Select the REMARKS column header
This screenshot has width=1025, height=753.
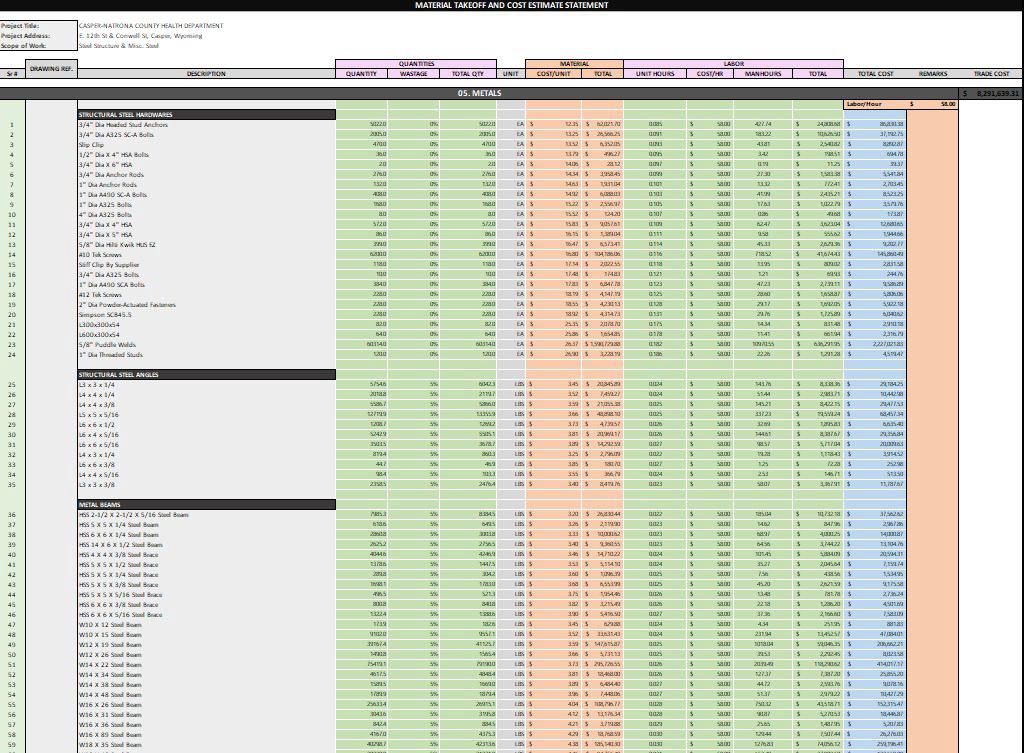[932, 73]
